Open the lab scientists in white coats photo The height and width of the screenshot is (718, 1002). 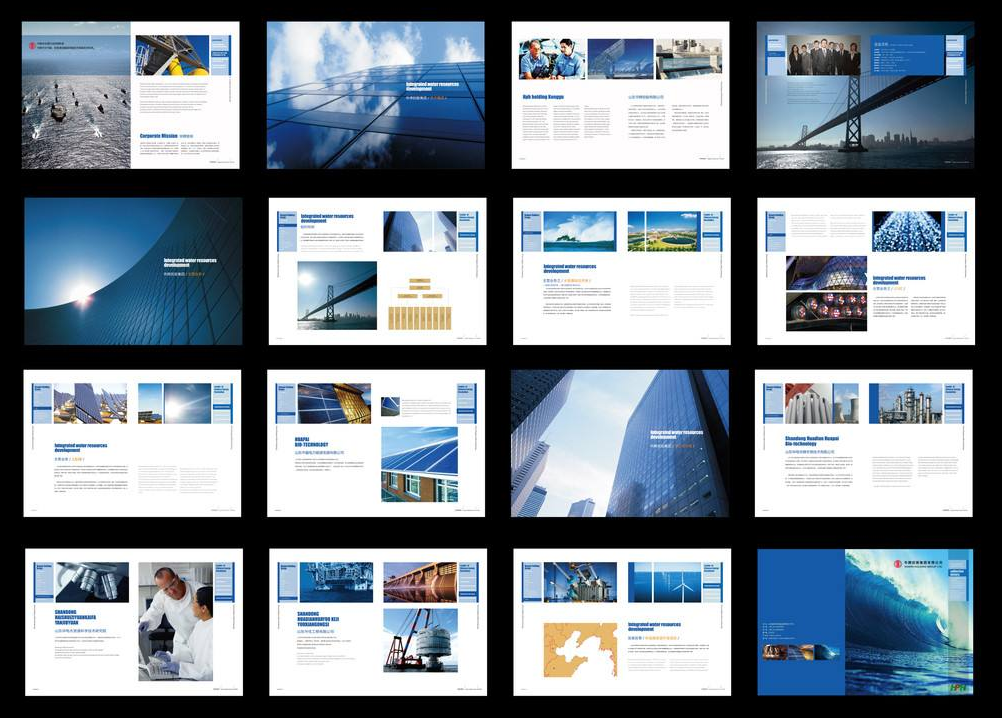[175, 621]
